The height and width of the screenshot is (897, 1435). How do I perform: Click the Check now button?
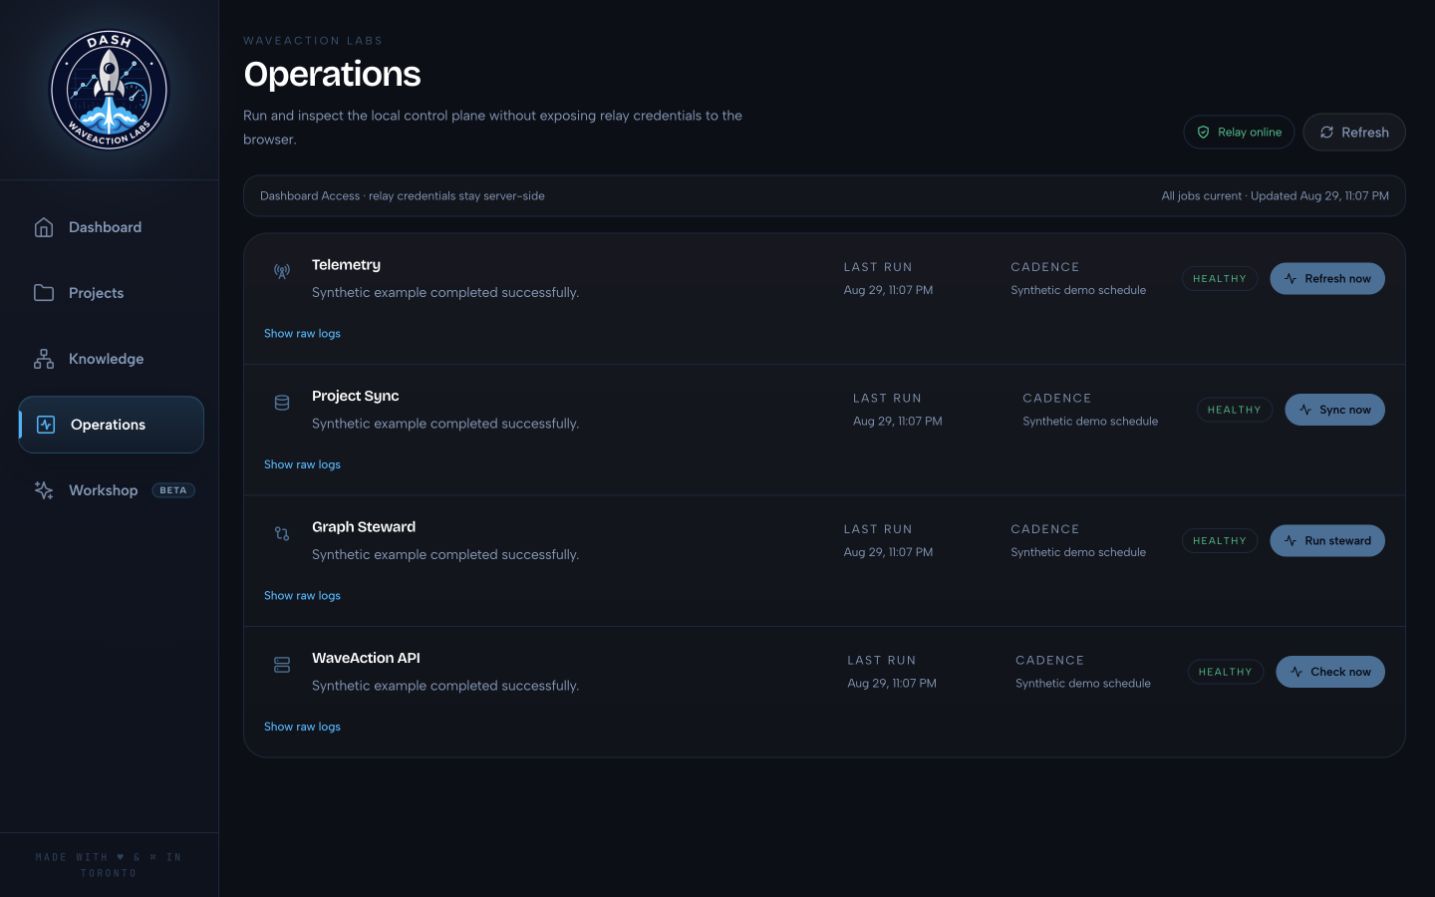(1330, 672)
